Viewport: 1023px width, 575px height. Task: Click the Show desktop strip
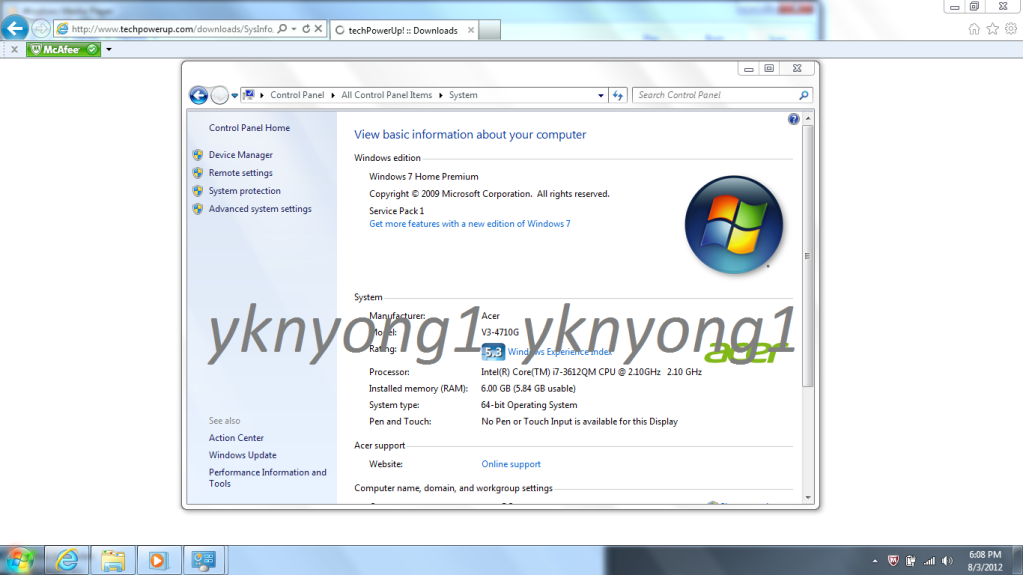[x=1017, y=561]
